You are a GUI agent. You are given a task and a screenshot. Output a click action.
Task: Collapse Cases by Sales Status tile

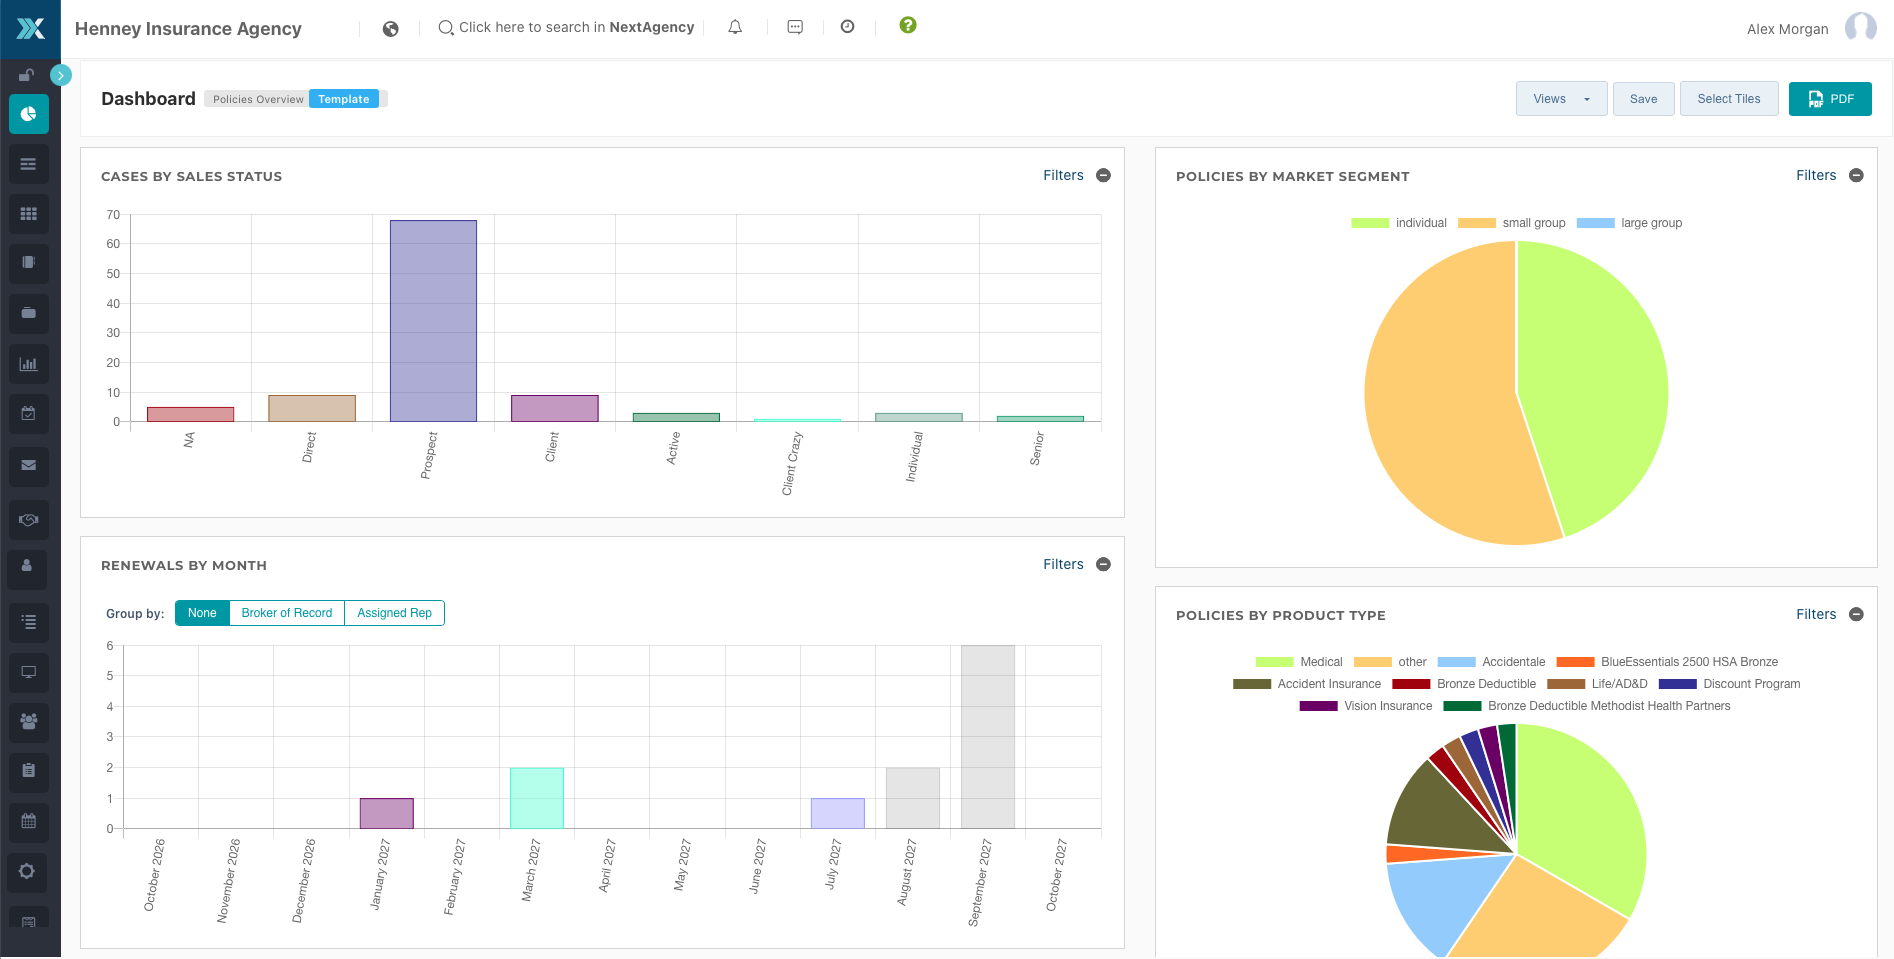coord(1104,175)
